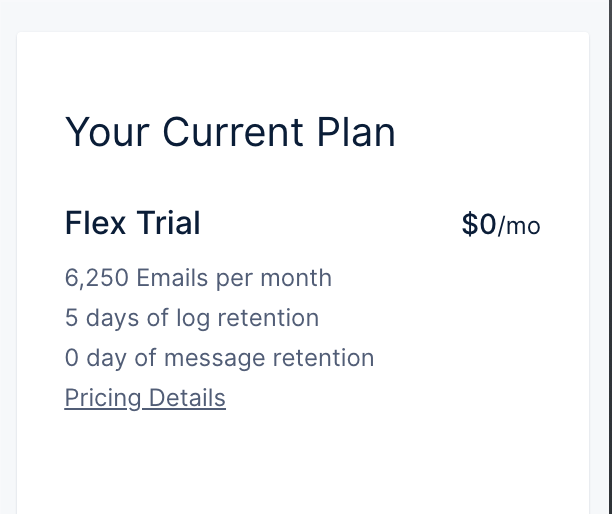
Task: Select the Flex Trial plan name
Action: (x=133, y=223)
